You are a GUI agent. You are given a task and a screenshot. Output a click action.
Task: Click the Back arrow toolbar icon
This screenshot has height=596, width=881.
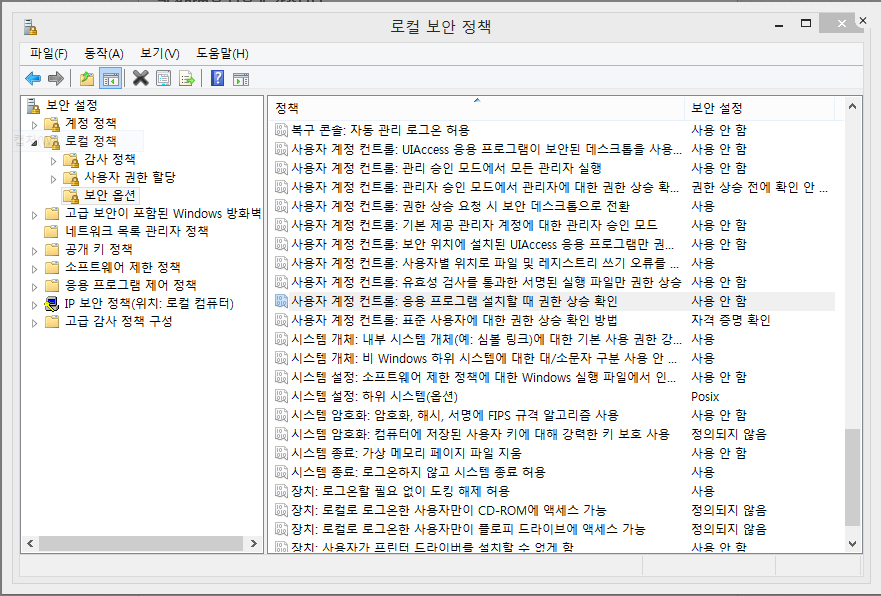[x=33, y=79]
